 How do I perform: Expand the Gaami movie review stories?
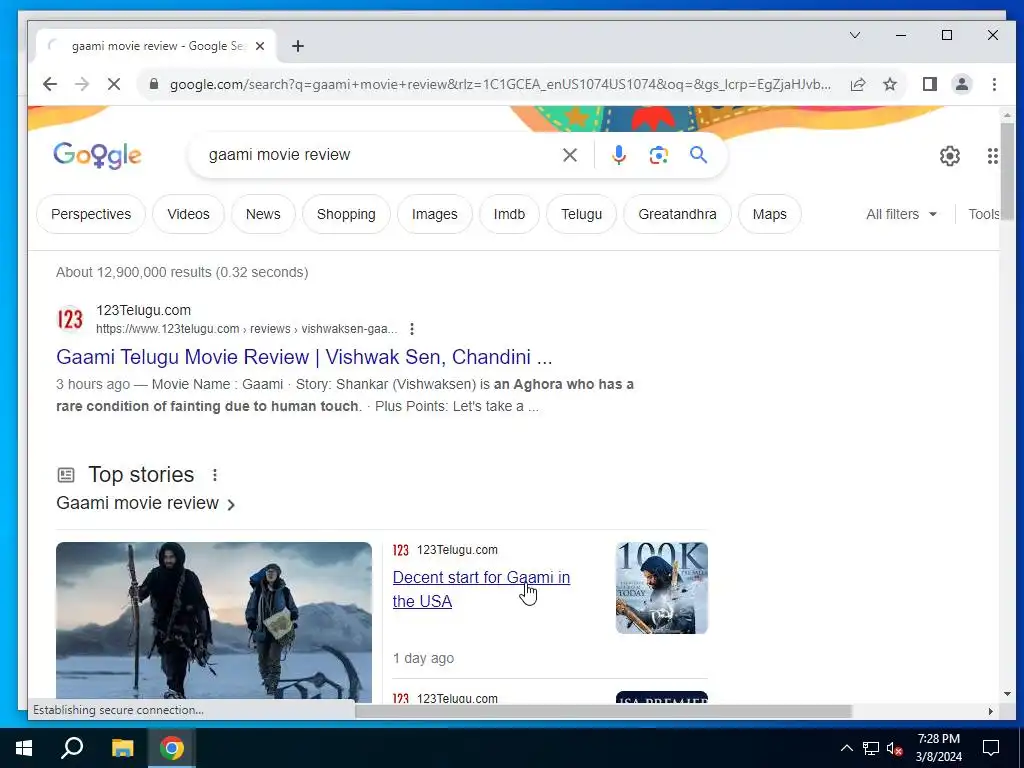click(146, 503)
